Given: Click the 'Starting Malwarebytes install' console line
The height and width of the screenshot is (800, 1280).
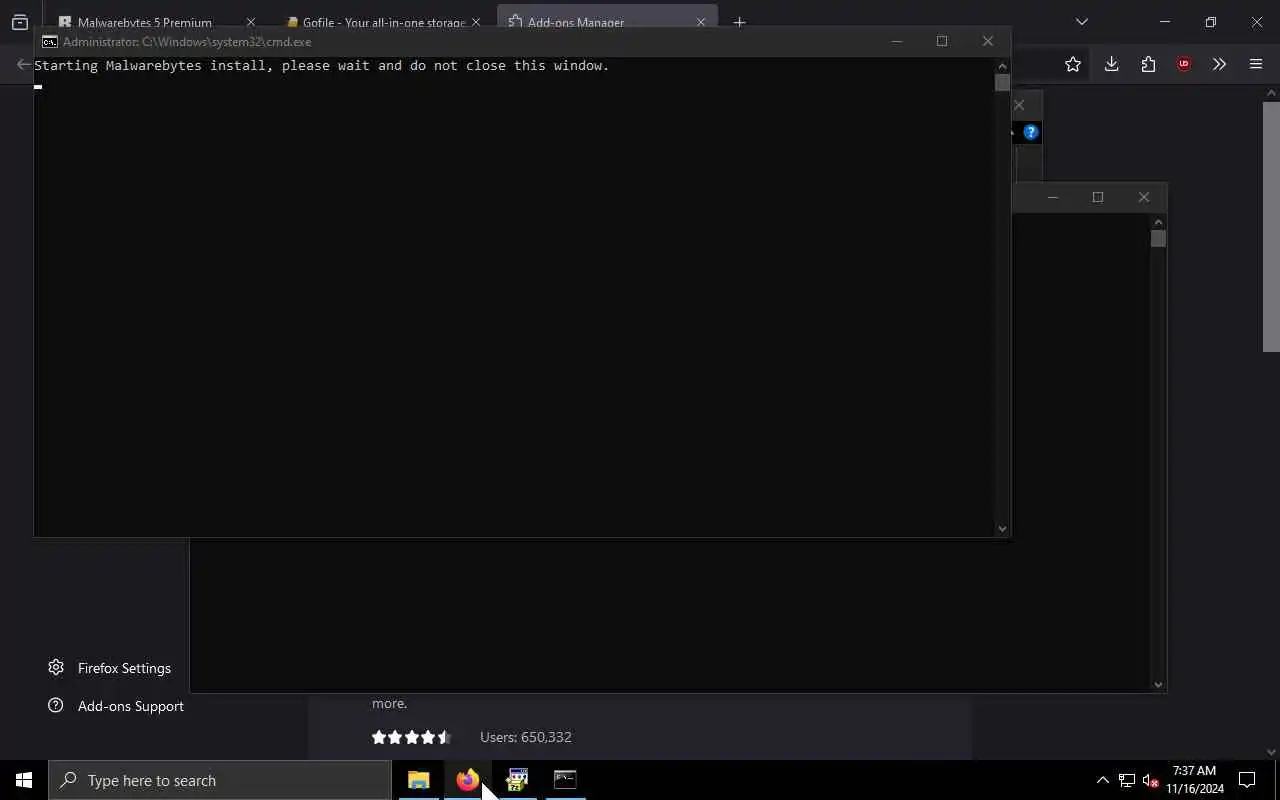Looking at the screenshot, I should click(x=322, y=66).
